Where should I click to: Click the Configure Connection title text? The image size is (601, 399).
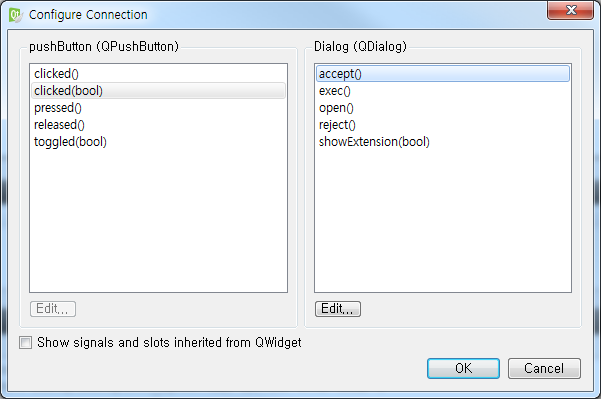pyautogui.click(x=88, y=15)
